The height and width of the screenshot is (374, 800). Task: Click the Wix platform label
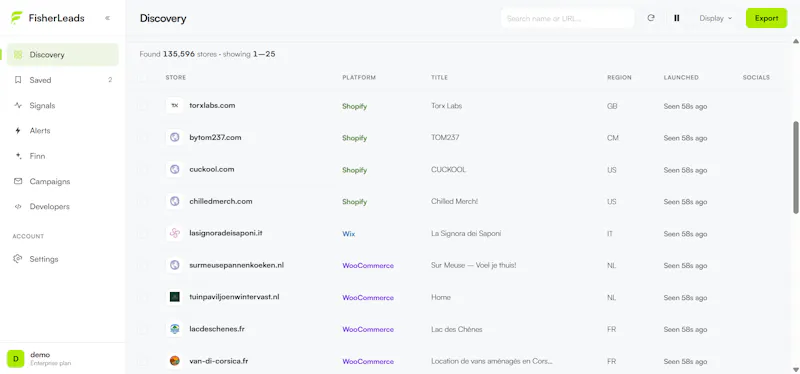click(348, 234)
